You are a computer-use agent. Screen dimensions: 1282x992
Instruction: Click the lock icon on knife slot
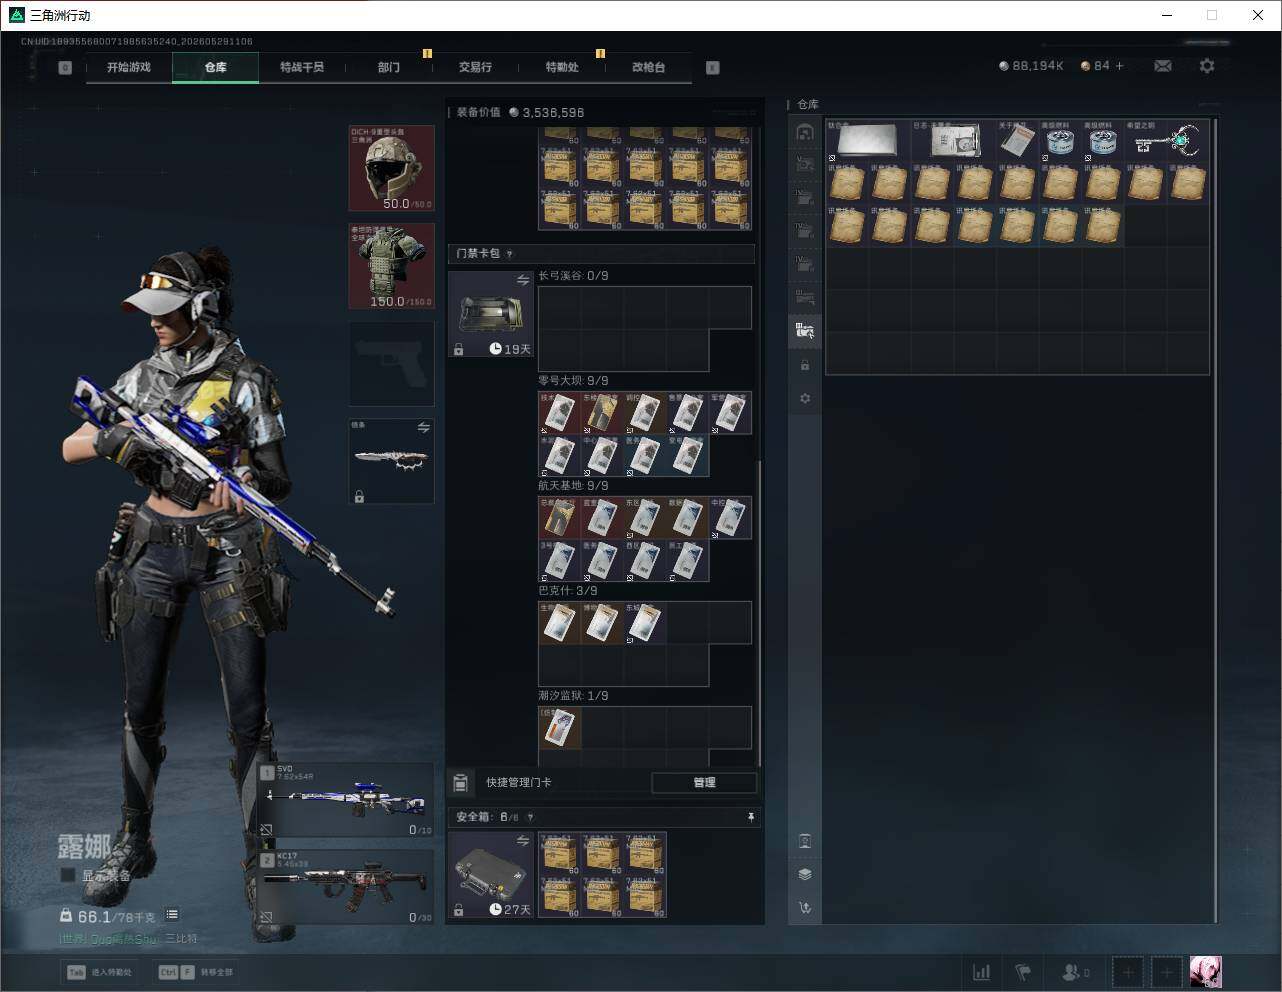click(x=359, y=496)
